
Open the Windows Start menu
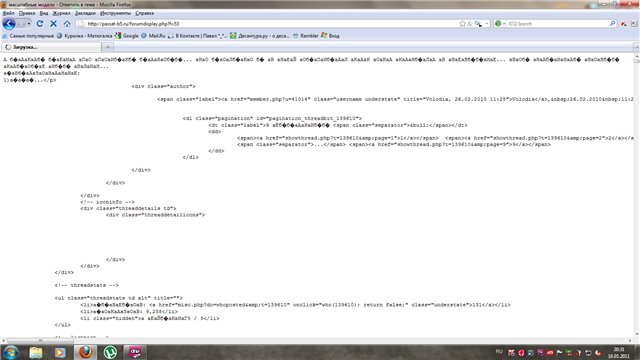(x=11, y=352)
